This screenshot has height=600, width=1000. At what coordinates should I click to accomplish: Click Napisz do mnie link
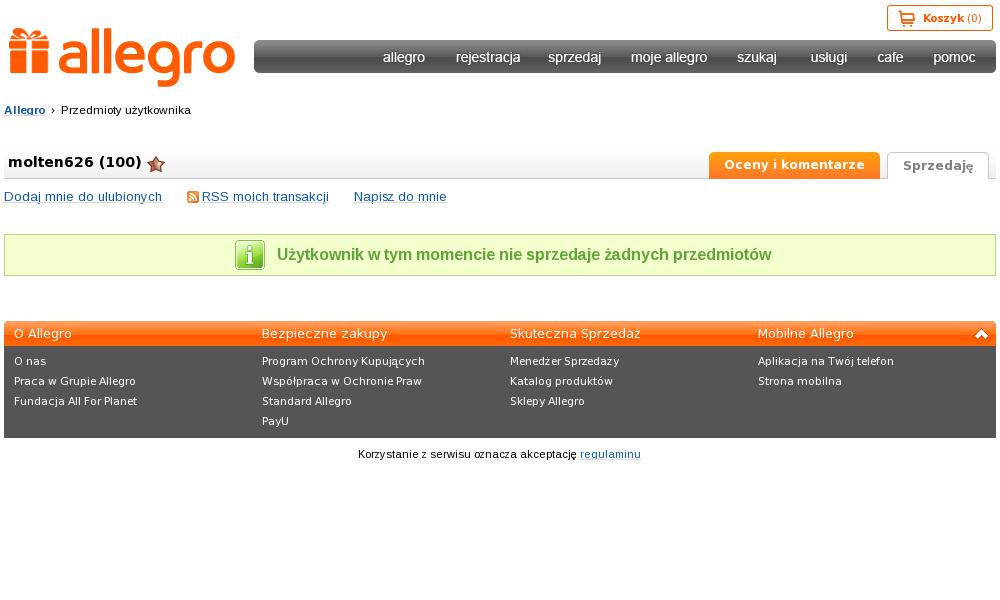pyautogui.click(x=400, y=197)
